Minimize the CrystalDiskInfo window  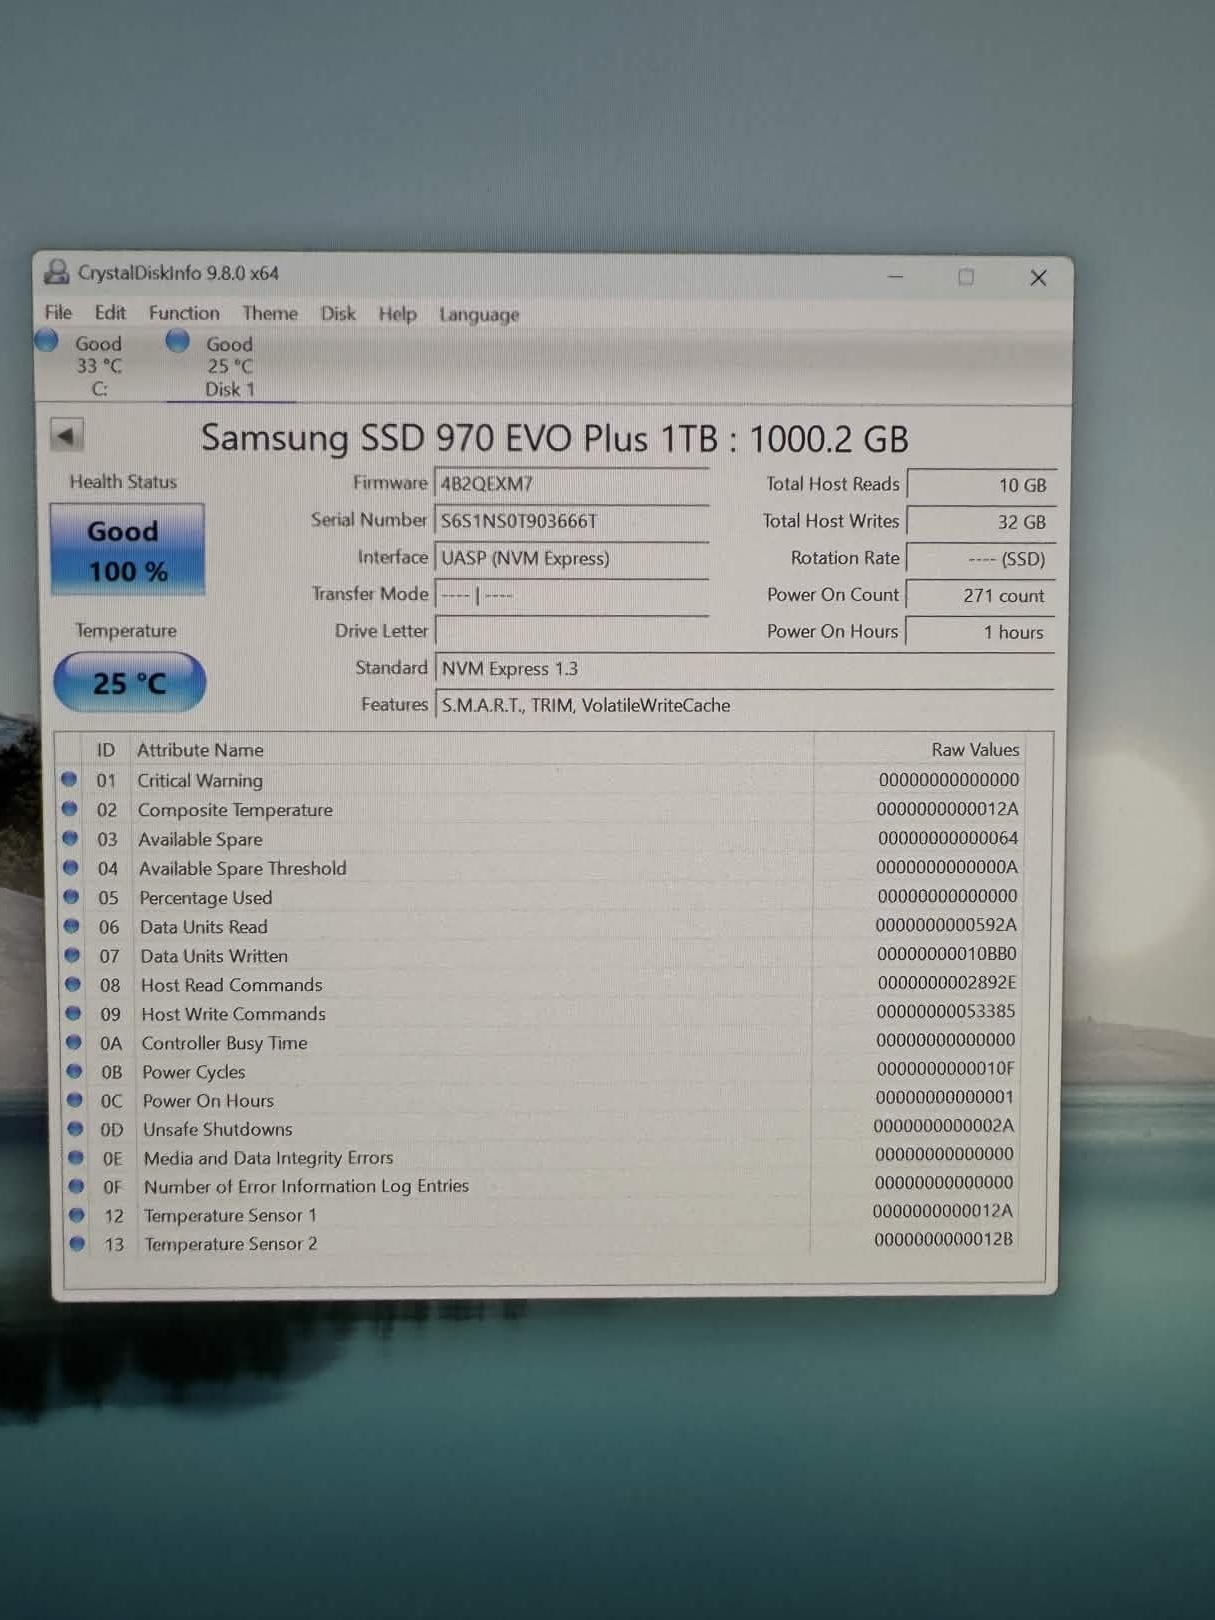(x=895, y=277)
